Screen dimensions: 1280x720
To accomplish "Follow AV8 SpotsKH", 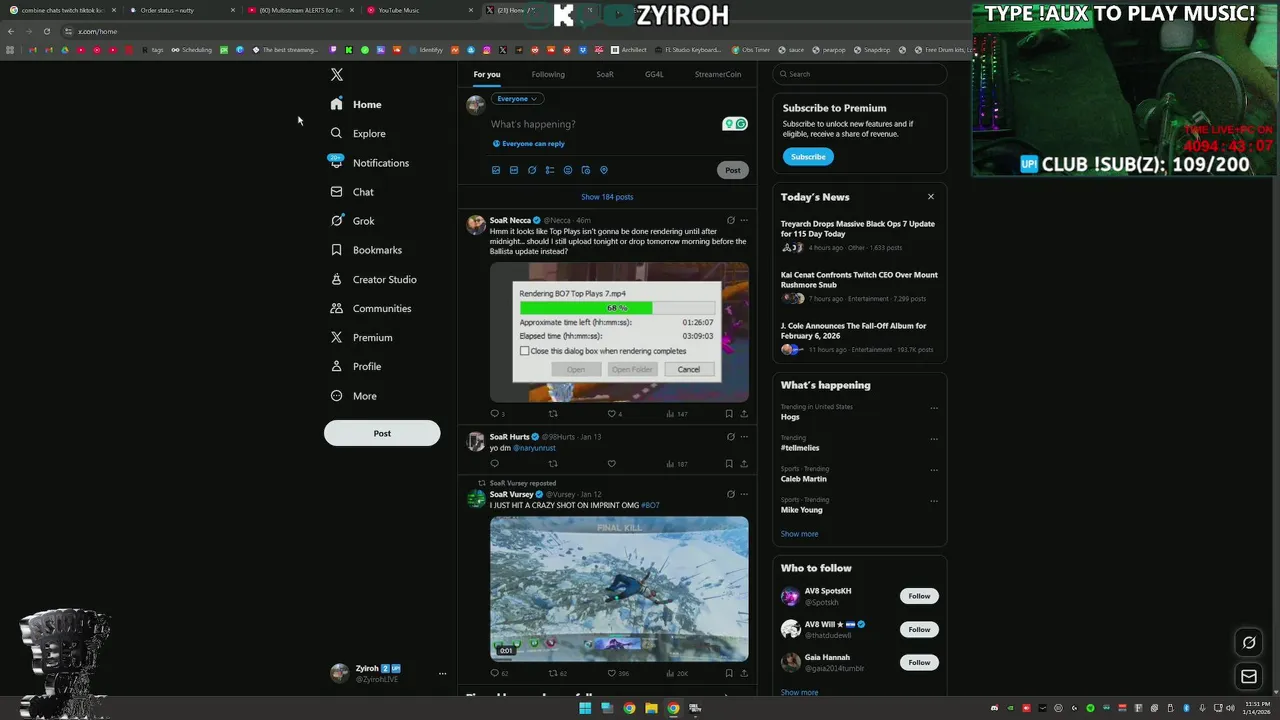I will point(919,596).
